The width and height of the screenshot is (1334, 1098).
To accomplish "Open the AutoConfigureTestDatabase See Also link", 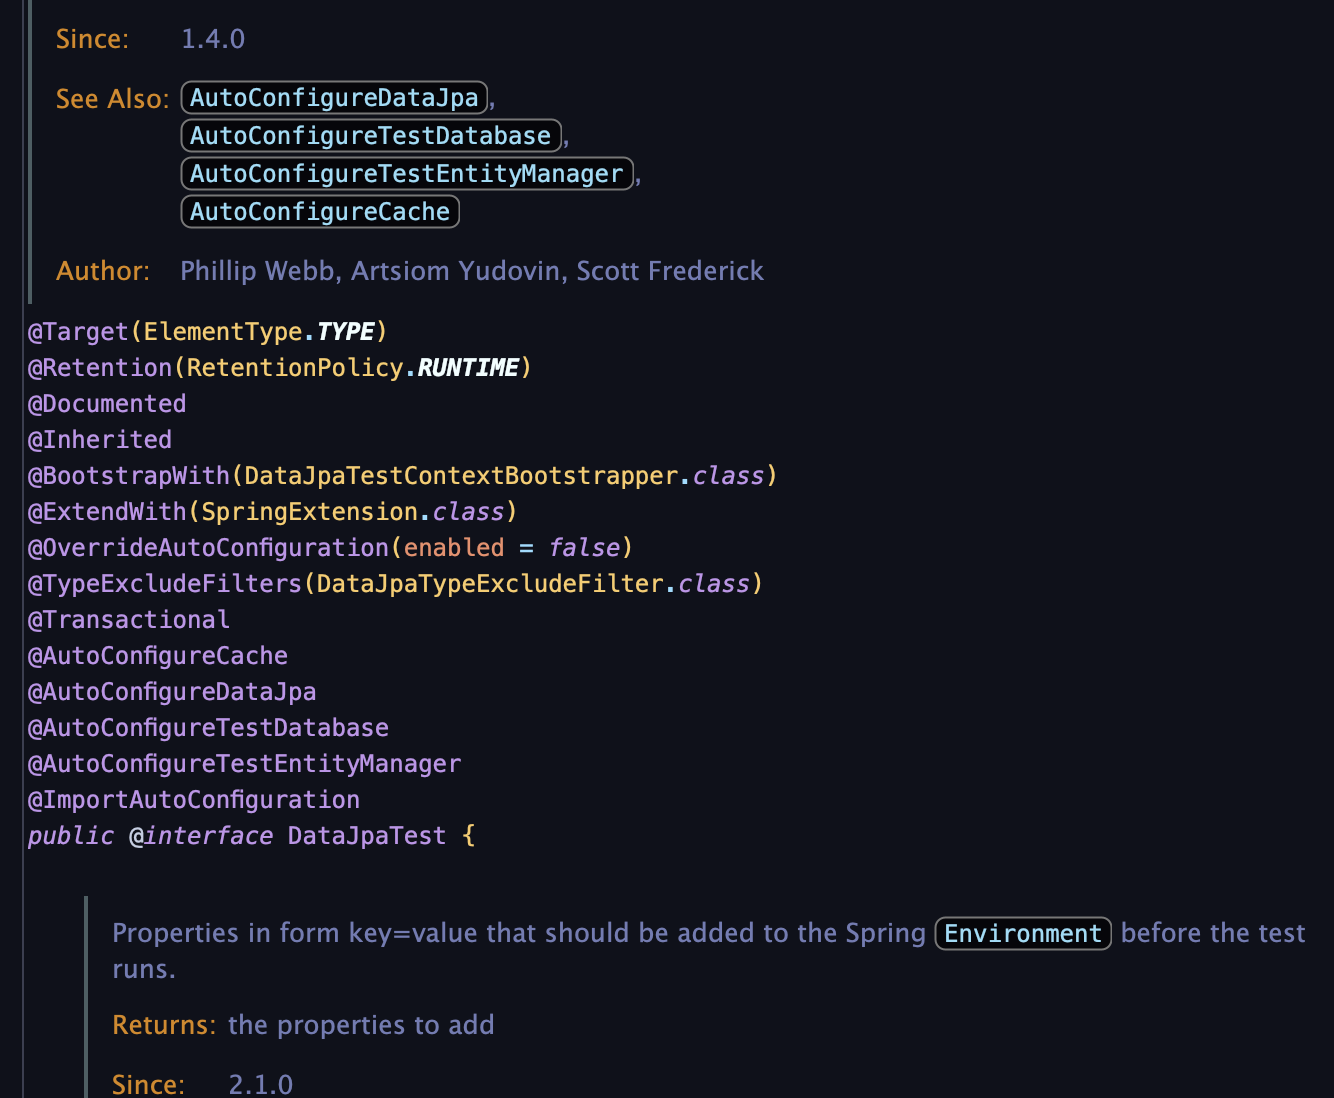I will tap(370, 136).
